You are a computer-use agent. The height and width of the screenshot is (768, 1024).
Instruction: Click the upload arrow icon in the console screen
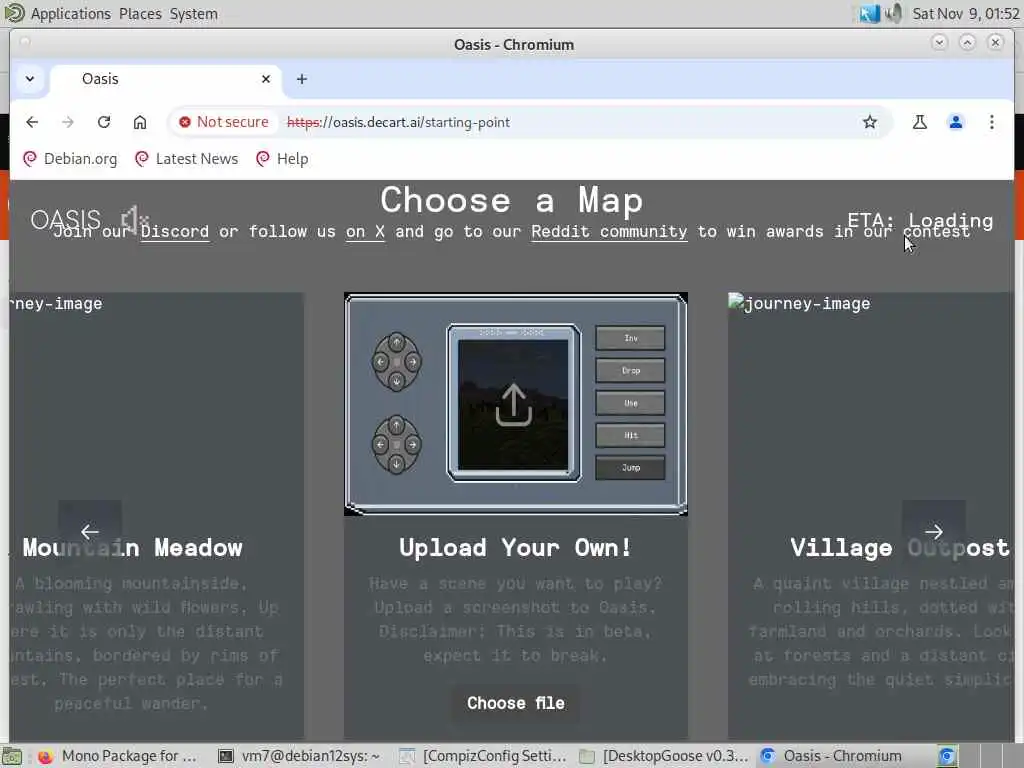(513, 405)
